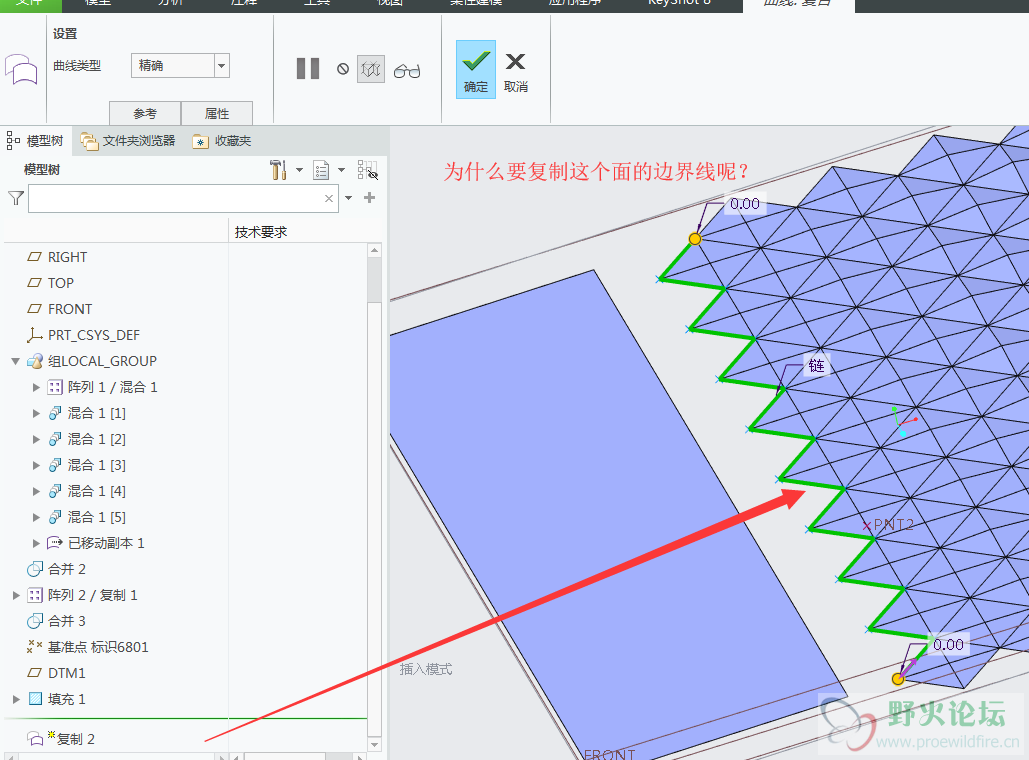This screenshot has width=1029, height=760.
Task: Select 混合 1 [4] feature
Action: (x=87, y=491)
